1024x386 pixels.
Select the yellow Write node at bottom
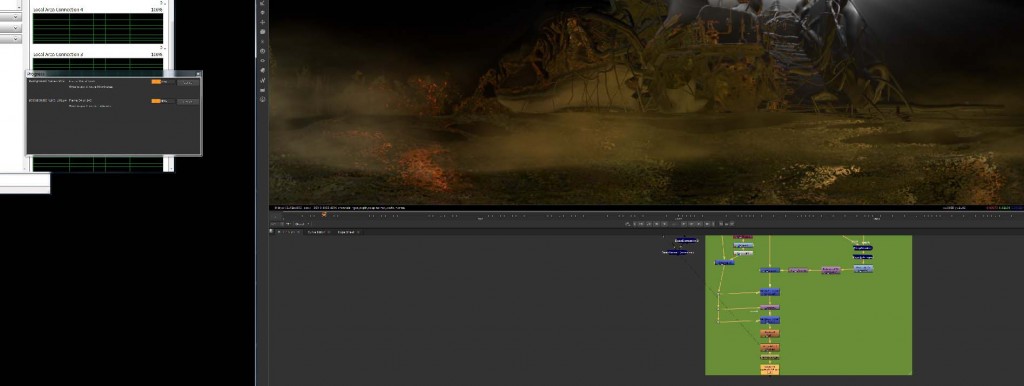[x=770, y=370]
